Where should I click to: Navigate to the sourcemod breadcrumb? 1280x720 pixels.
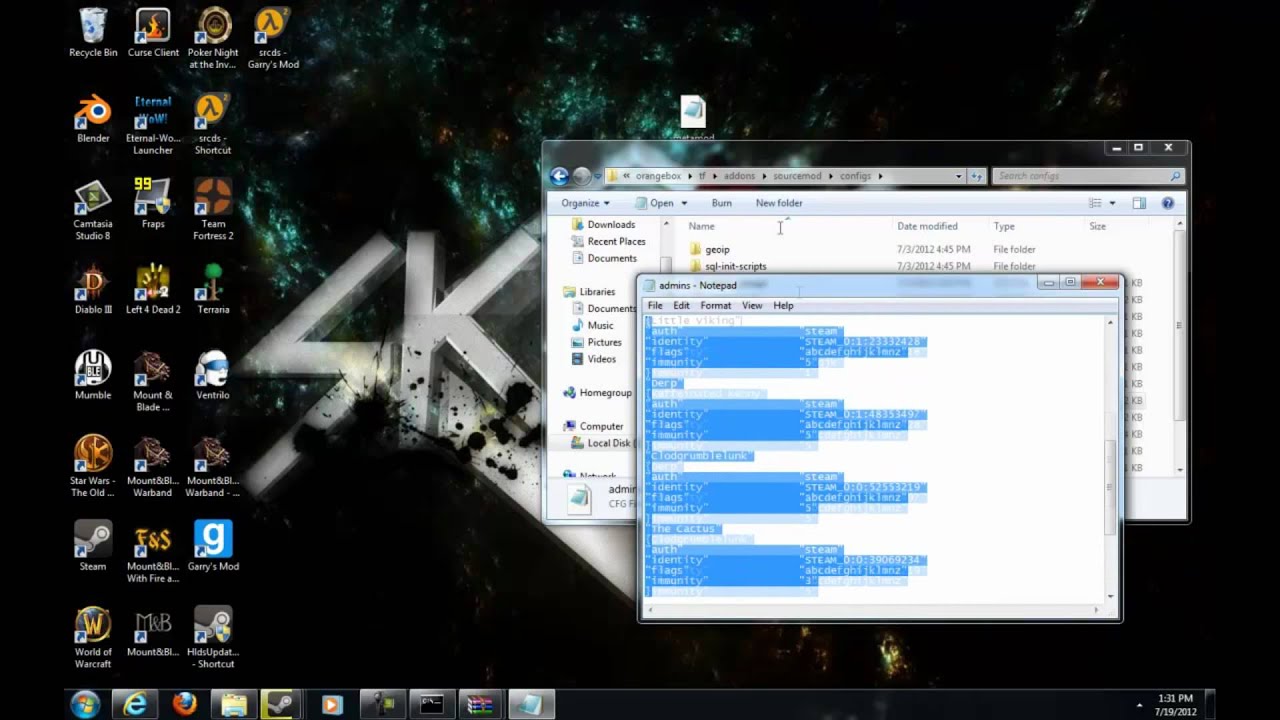tap(797, 176)
